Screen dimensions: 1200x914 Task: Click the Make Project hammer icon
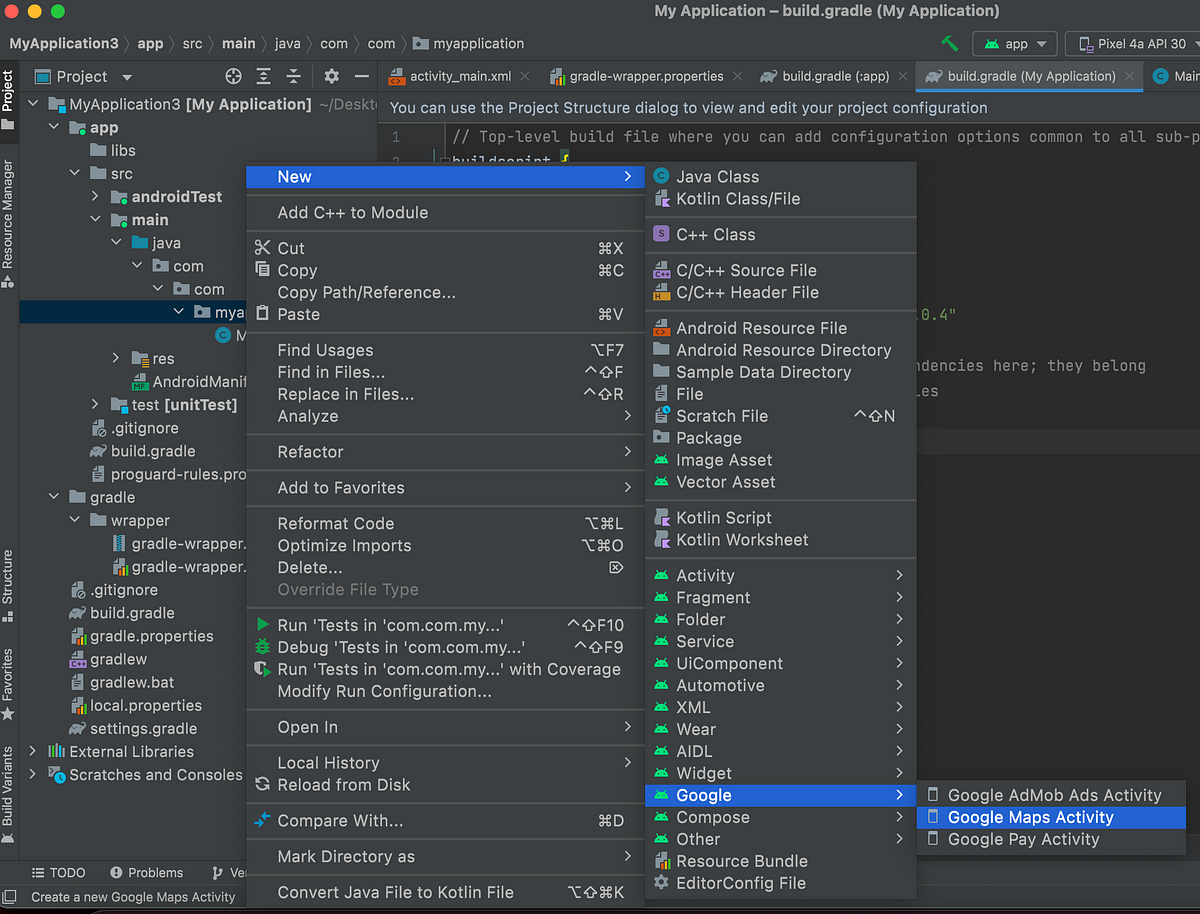point(949,44)
